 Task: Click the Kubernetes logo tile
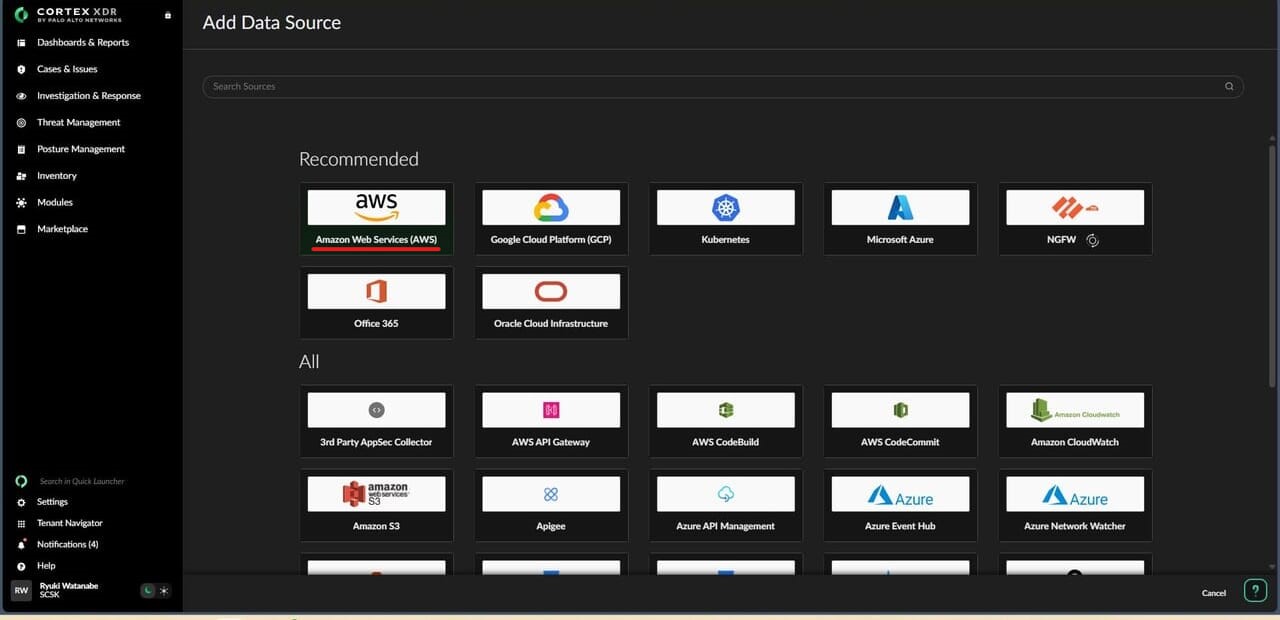[x=725, y=207]
